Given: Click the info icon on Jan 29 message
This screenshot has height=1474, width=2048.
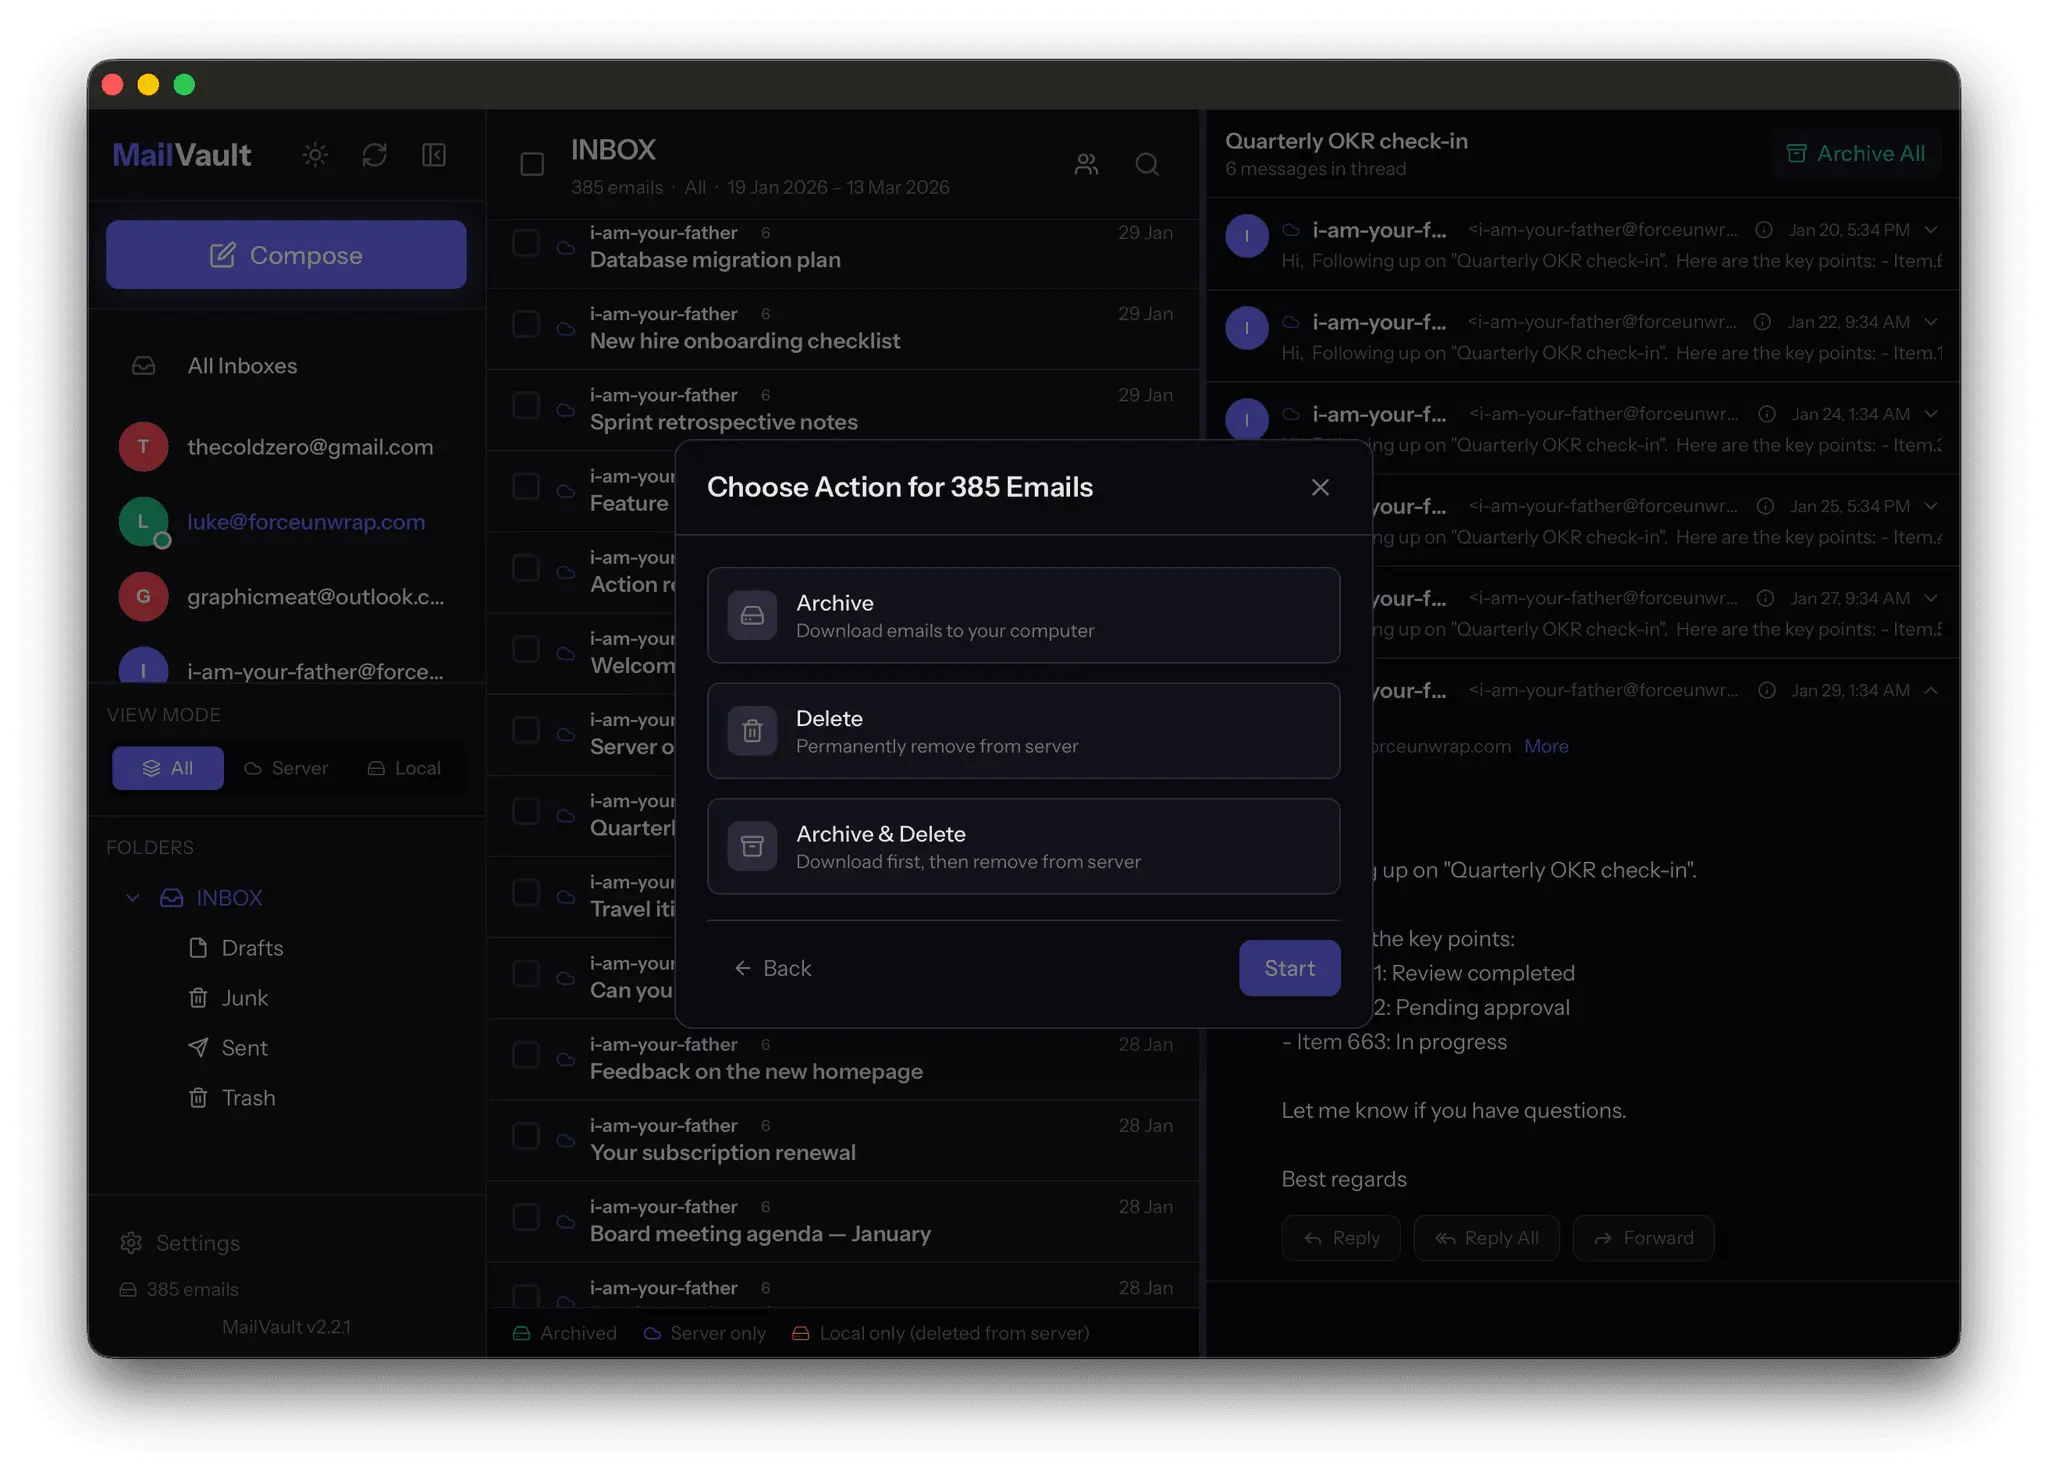Looking at the screenshot, I should [1767, 690].
